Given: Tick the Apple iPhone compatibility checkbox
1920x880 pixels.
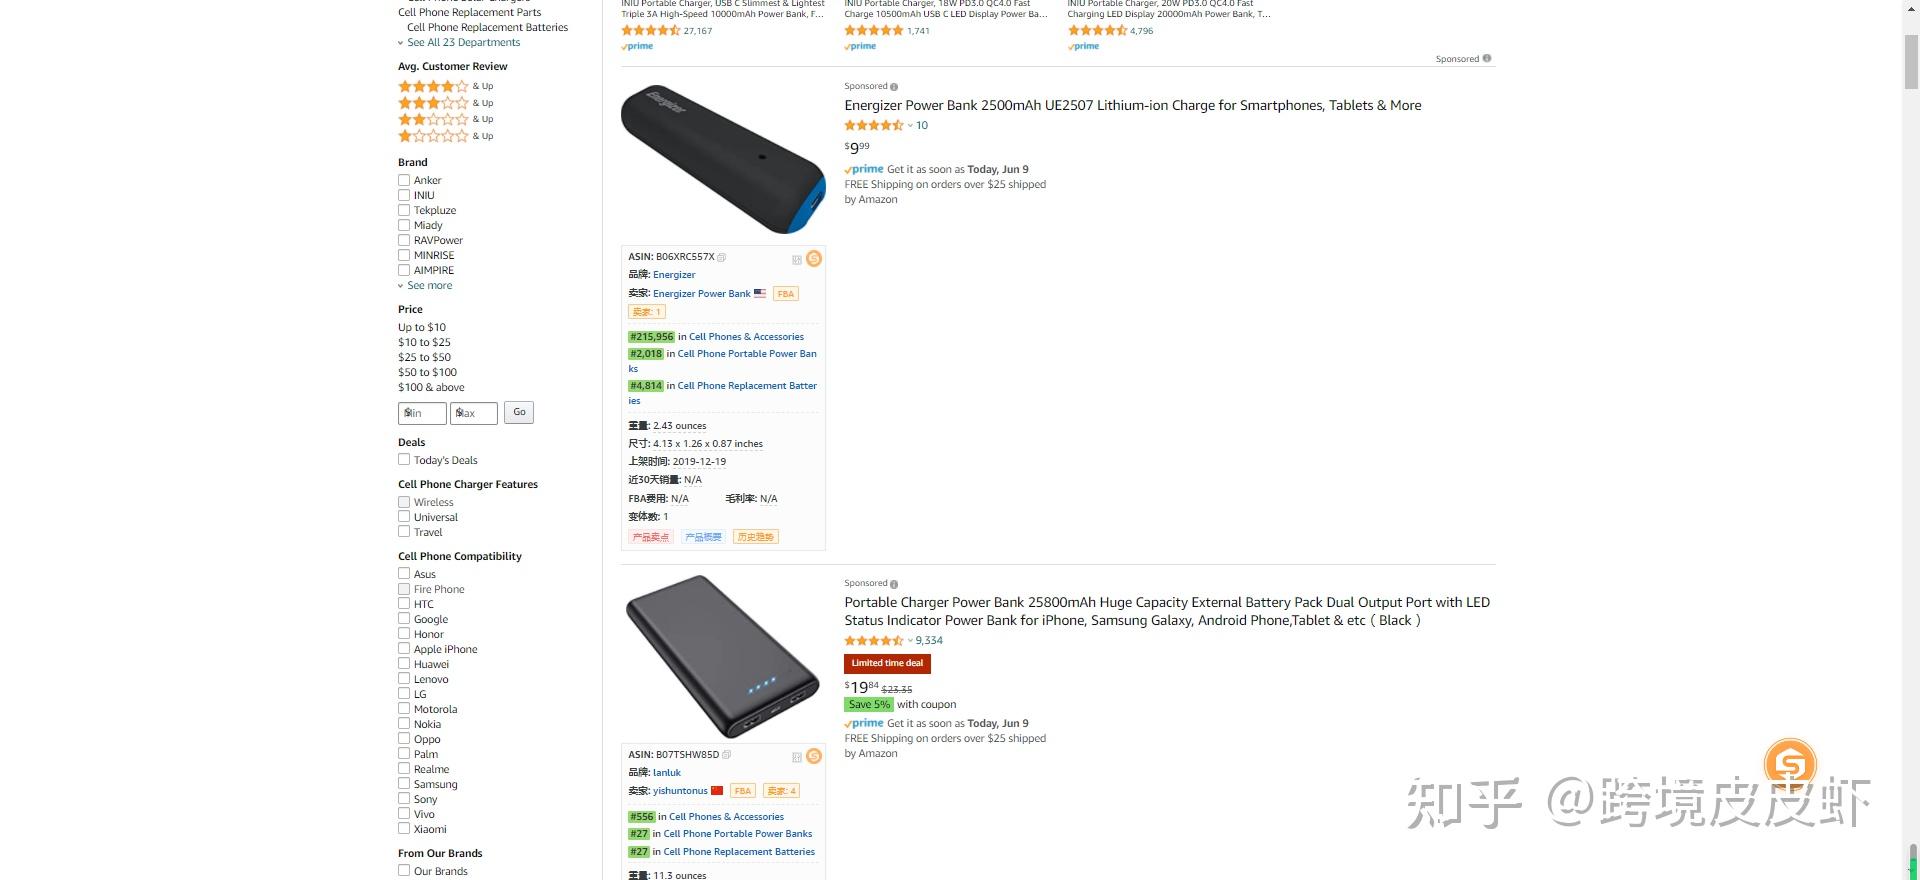Looking at the screenshot, I should pos(404,649).
